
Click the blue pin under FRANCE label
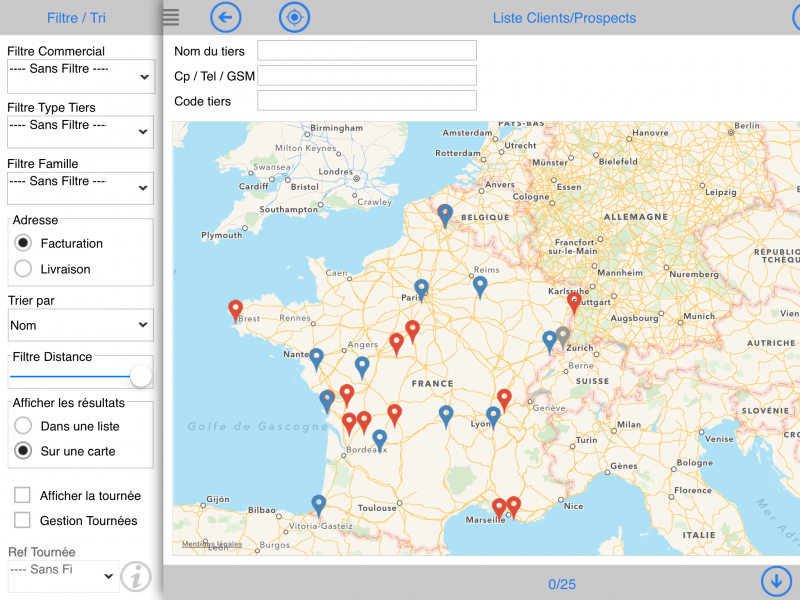click(446, 416)
